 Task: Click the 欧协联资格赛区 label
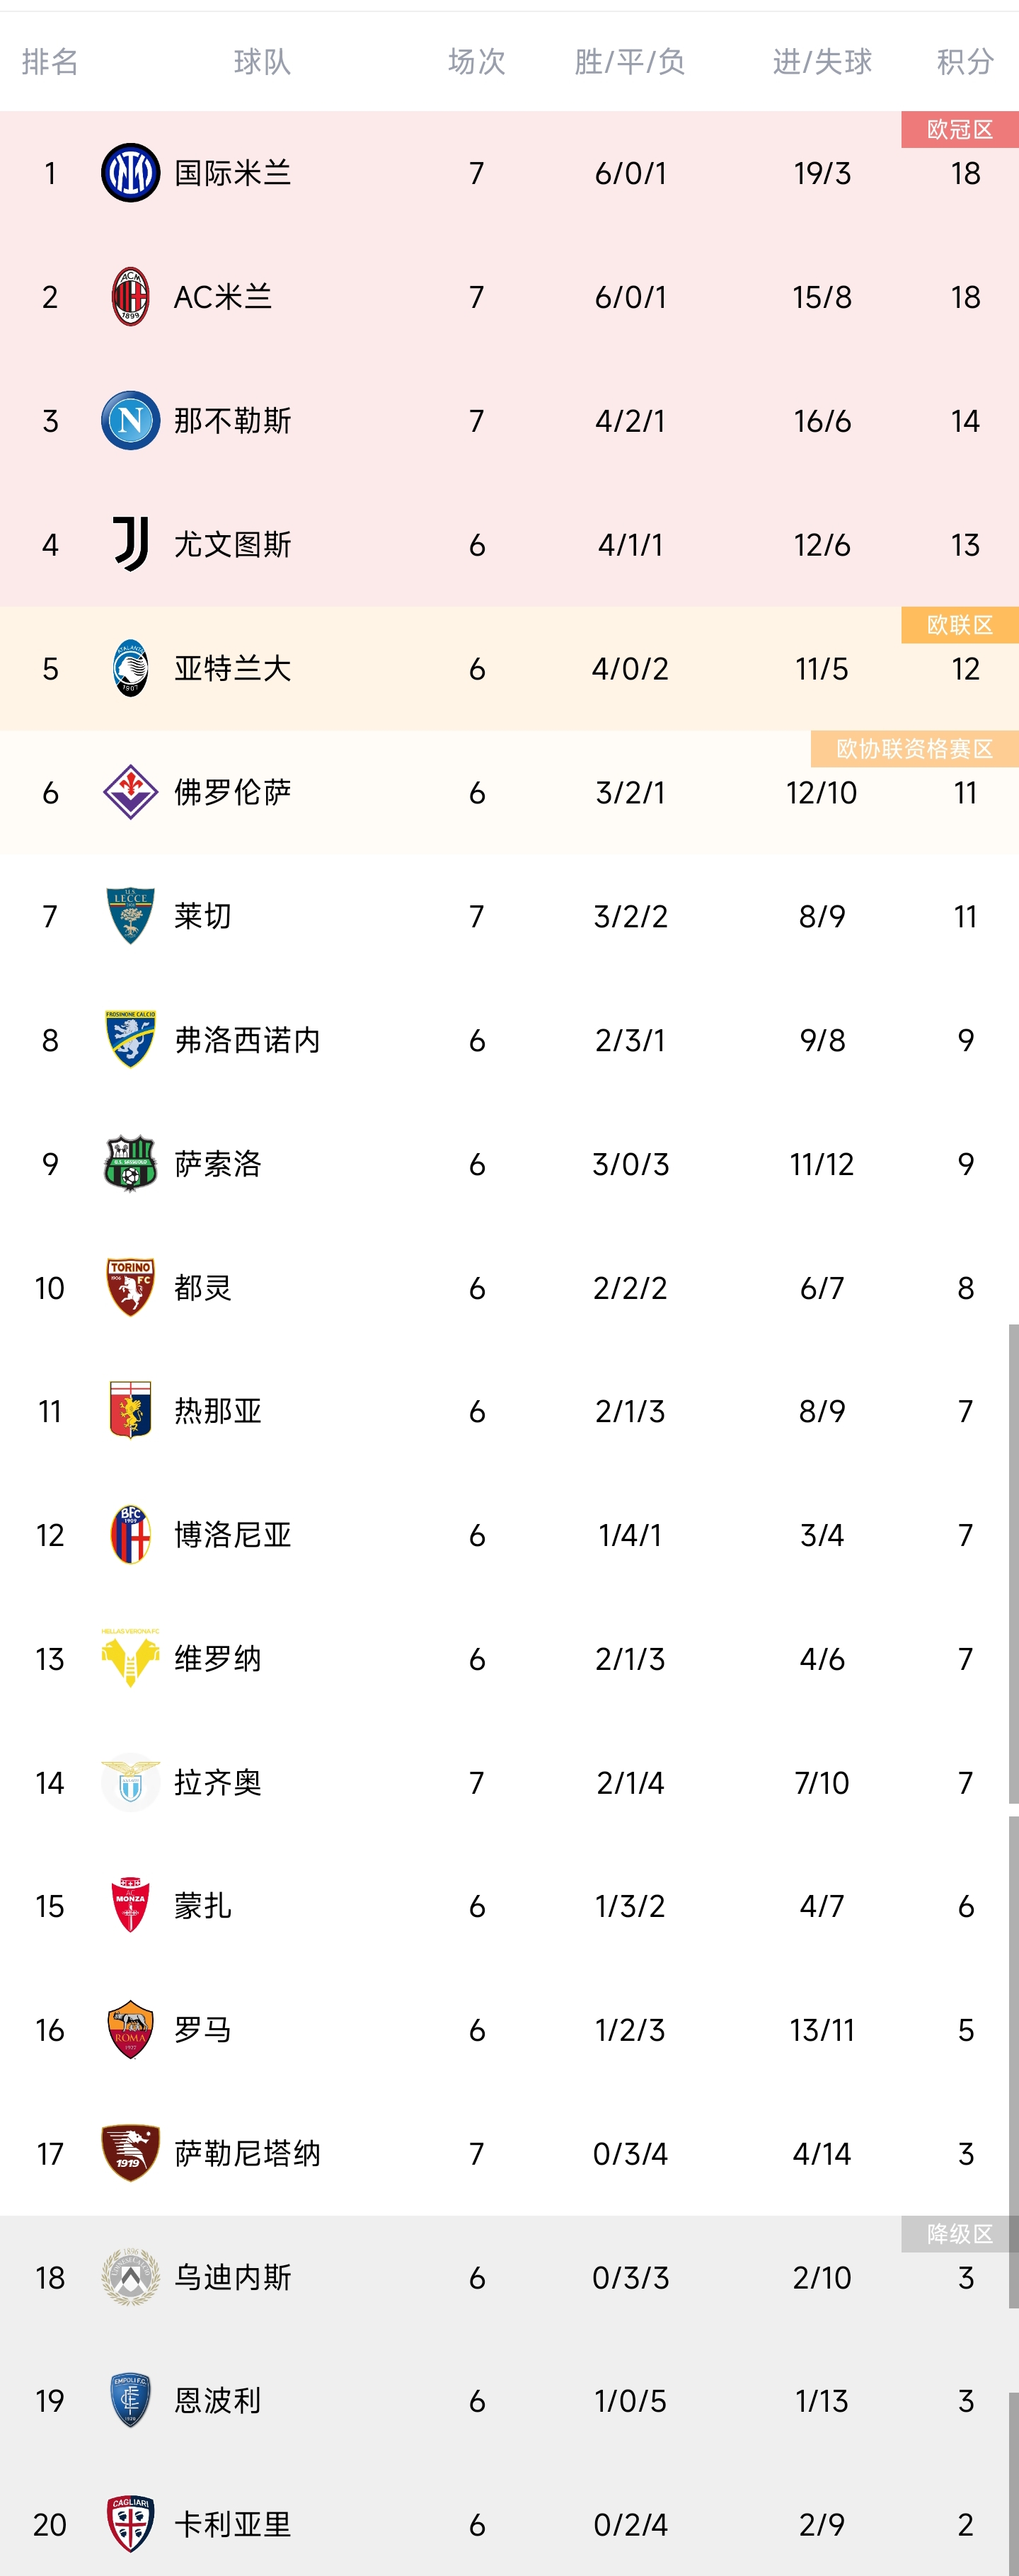[x=914, y=749]
